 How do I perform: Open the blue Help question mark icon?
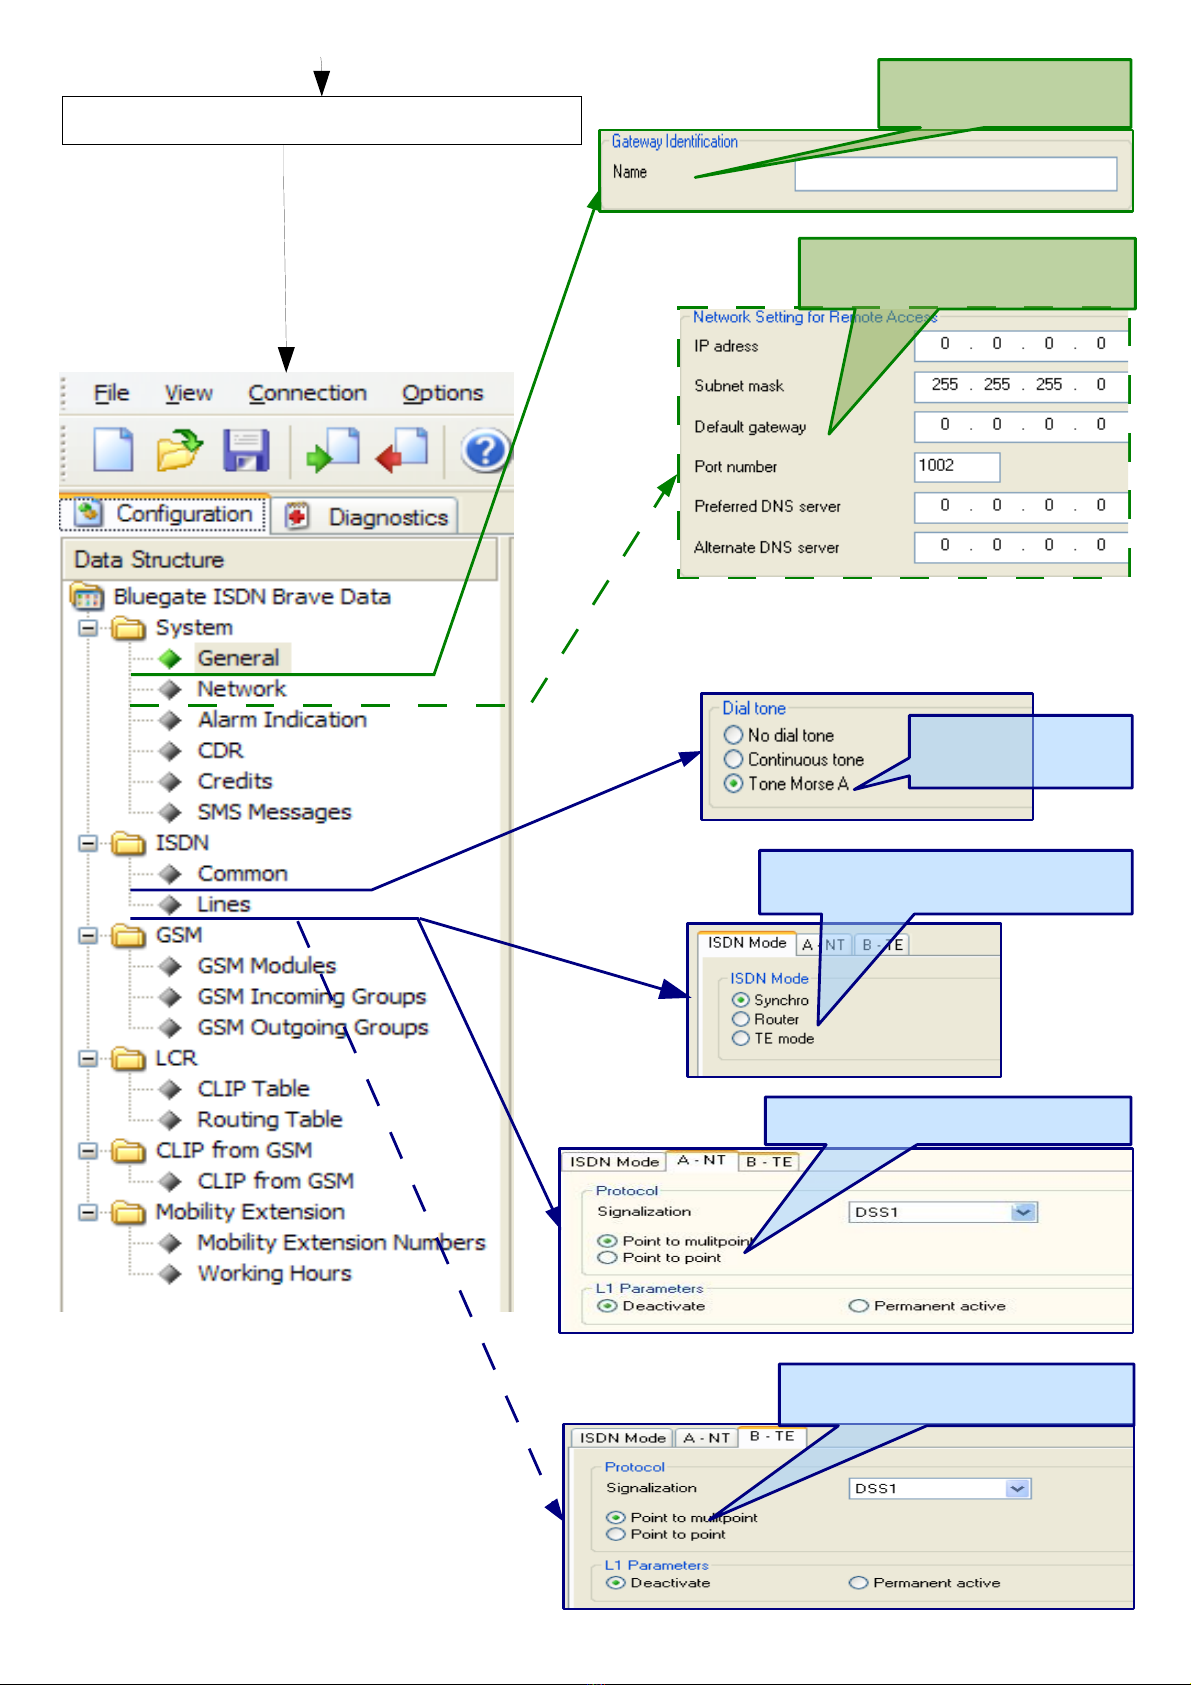(485, 450)
